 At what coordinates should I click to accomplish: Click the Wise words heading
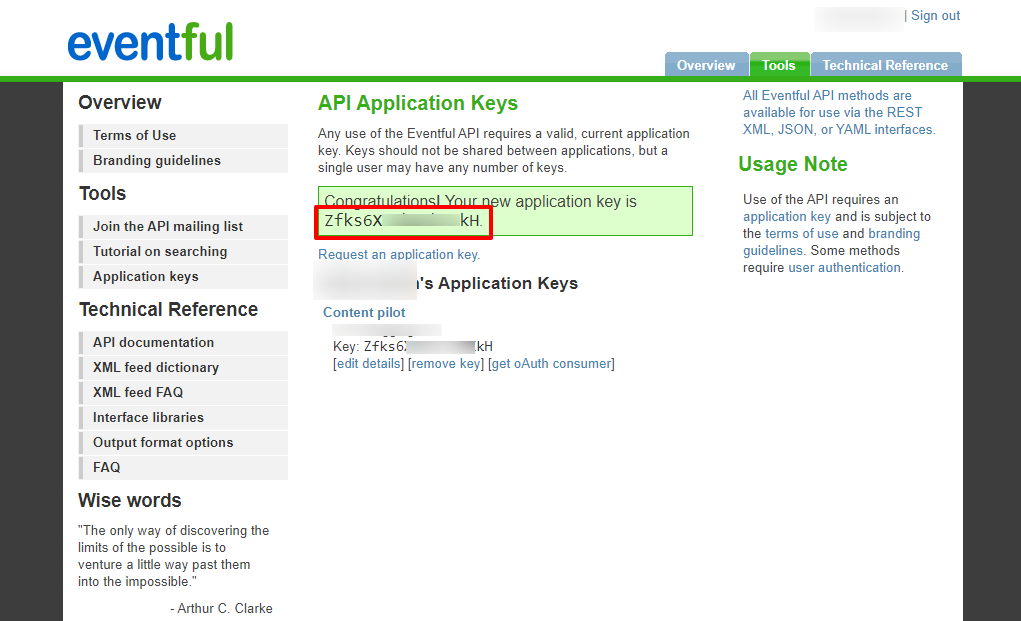[x=130, y=501]
